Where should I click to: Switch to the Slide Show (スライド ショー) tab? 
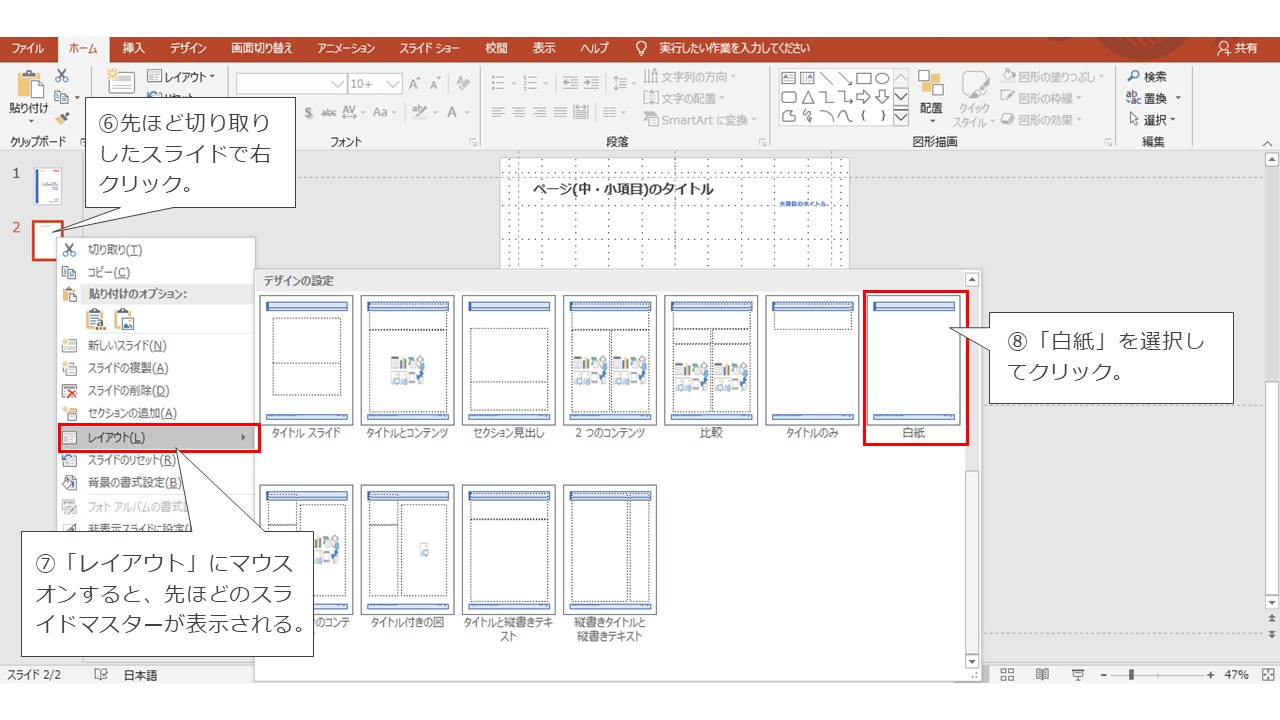point(430,48)
